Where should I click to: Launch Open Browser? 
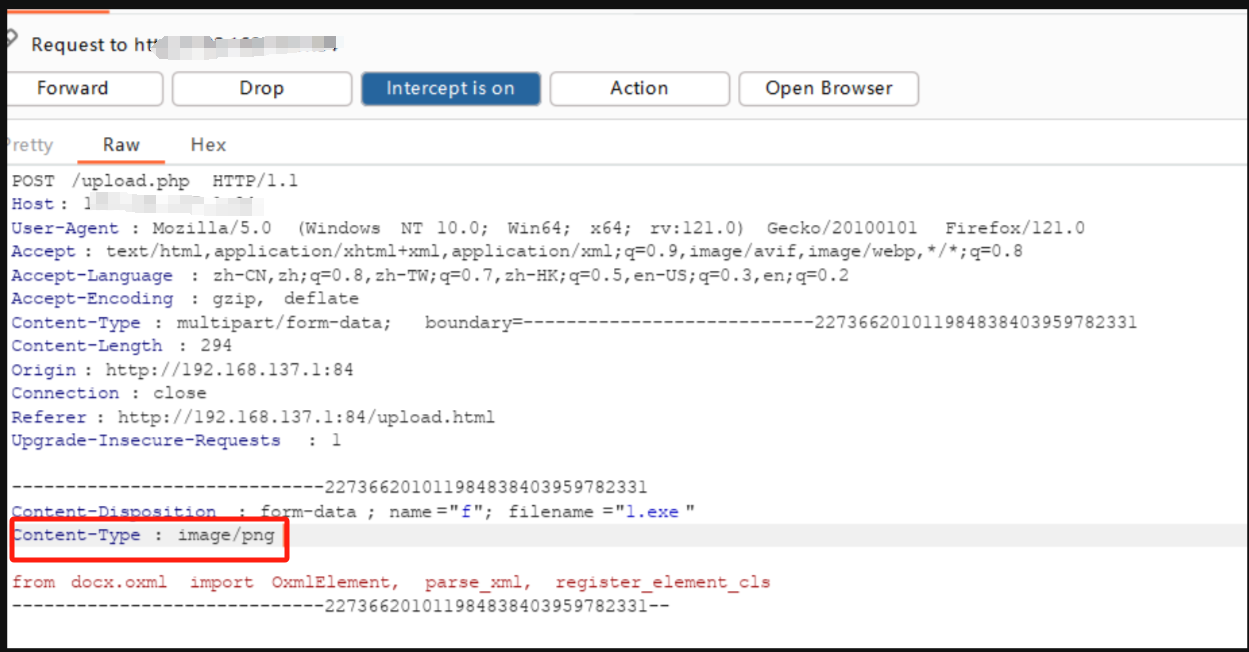pyautogui.click(x=828, y=88)
